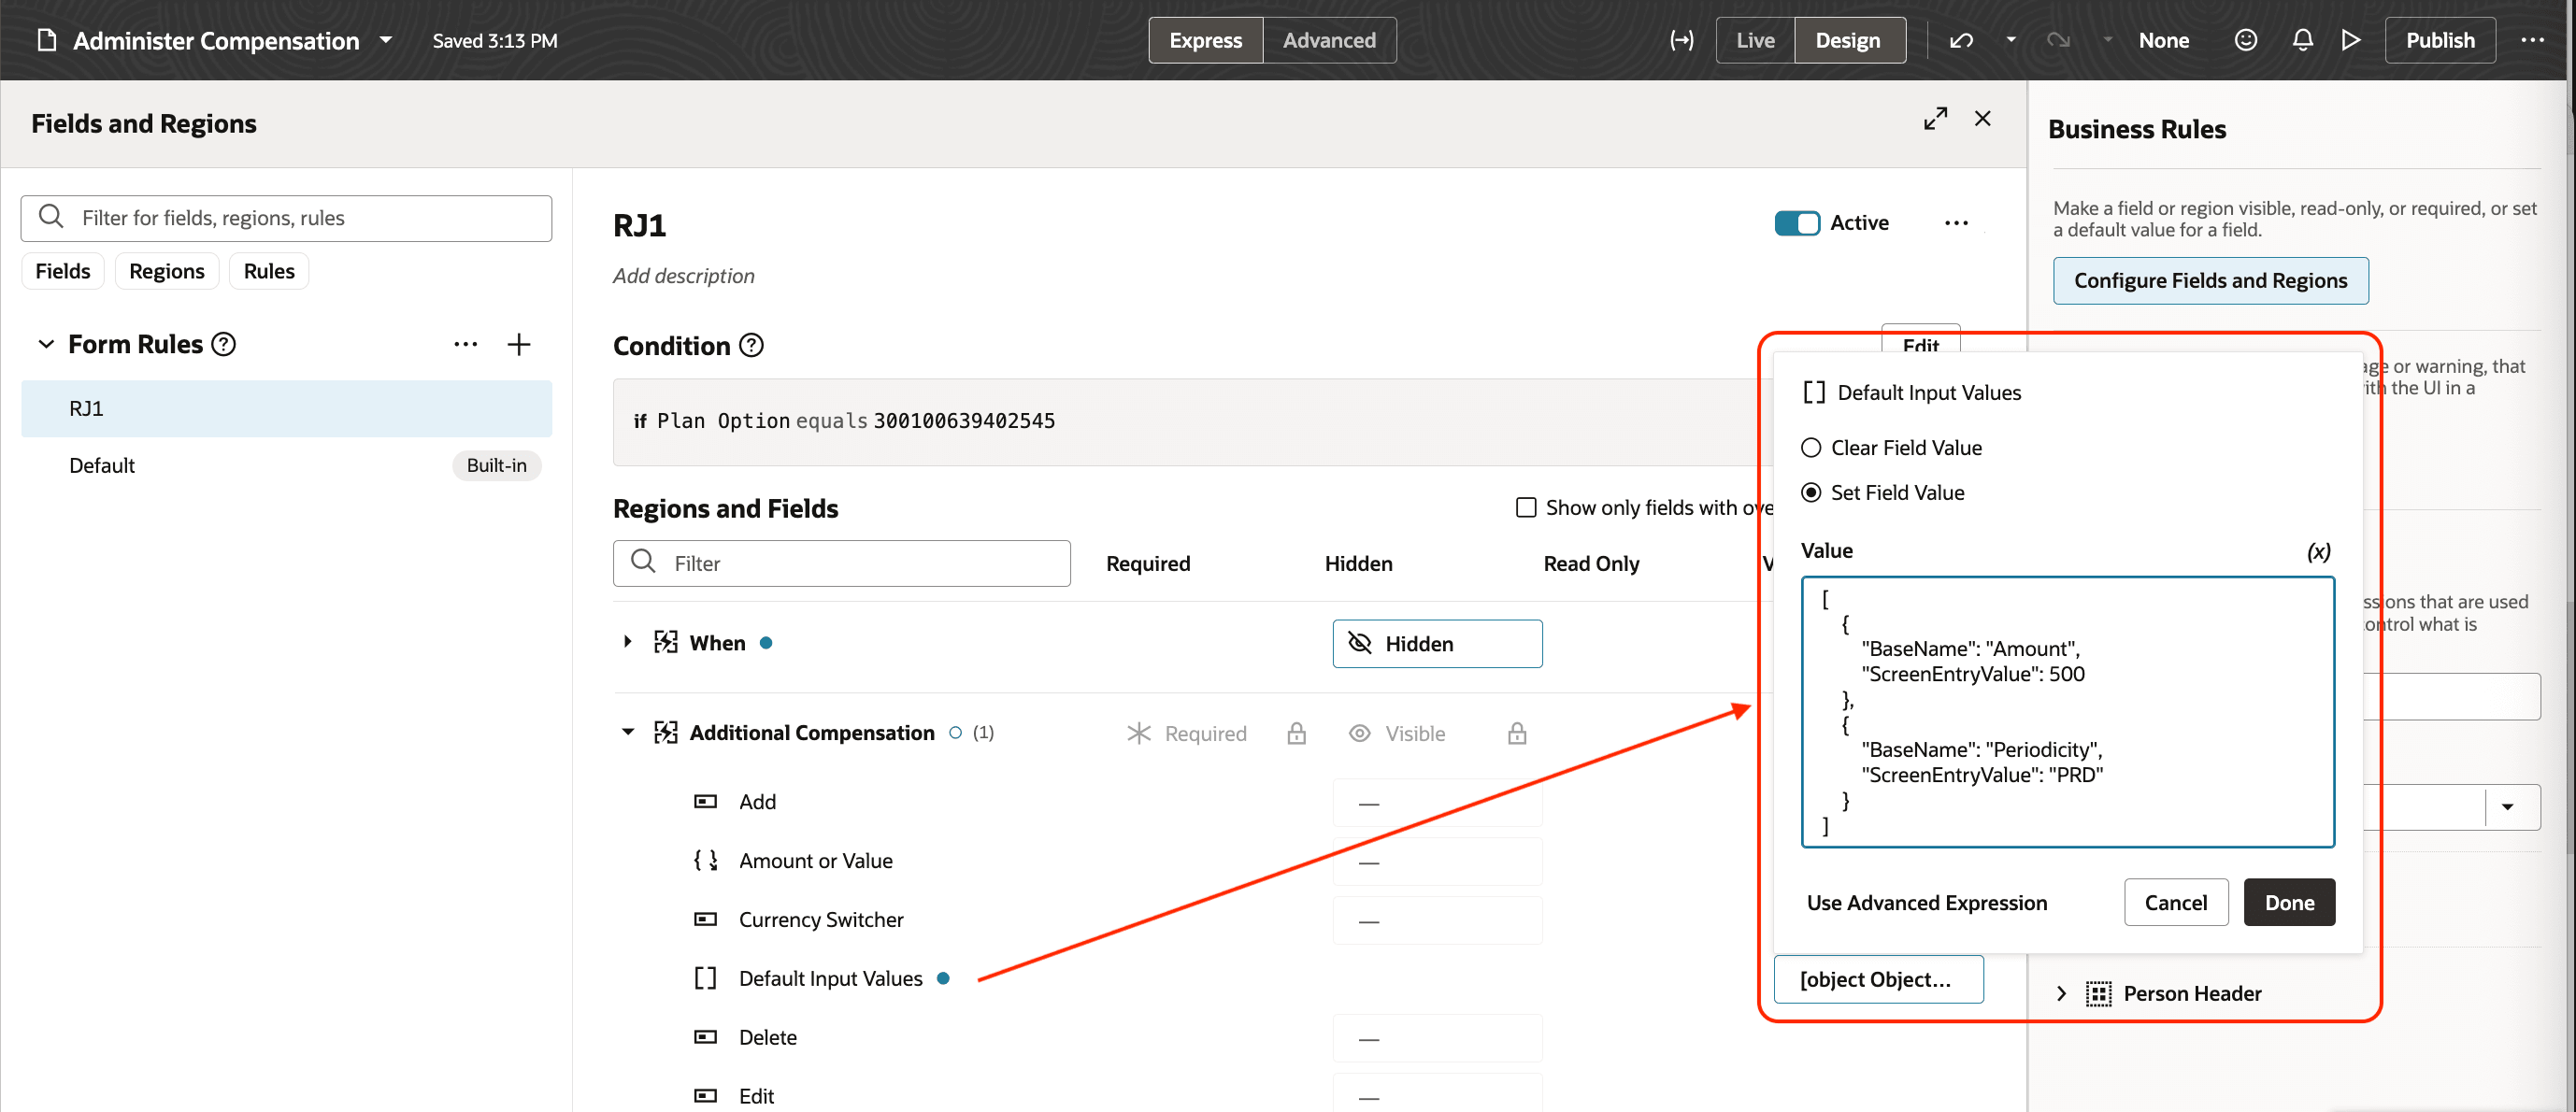Click the undo icon in the toolbar

(1961, 40)
